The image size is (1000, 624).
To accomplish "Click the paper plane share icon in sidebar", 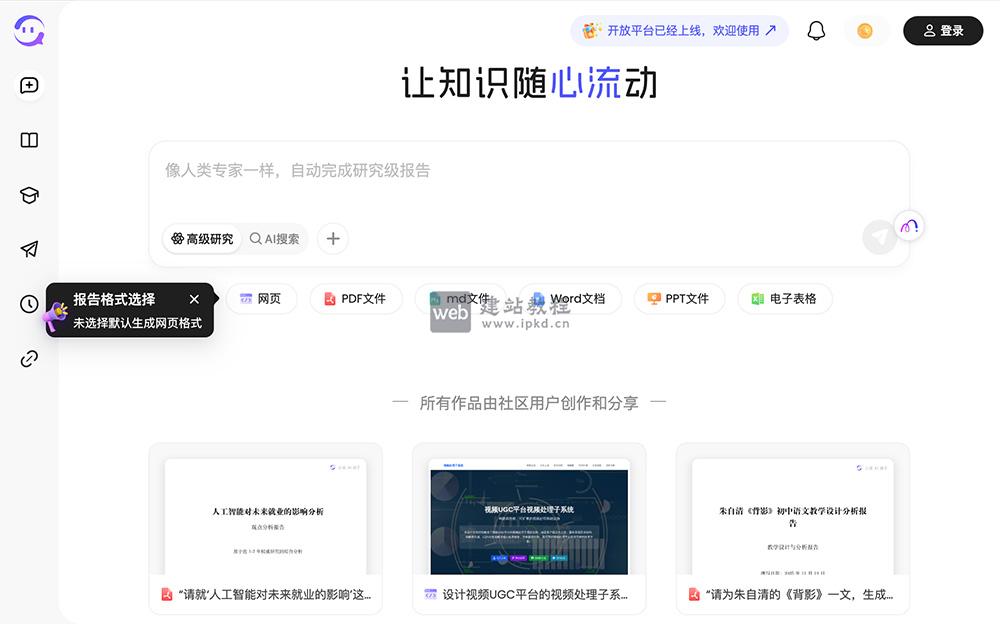I will coord(28,250).
